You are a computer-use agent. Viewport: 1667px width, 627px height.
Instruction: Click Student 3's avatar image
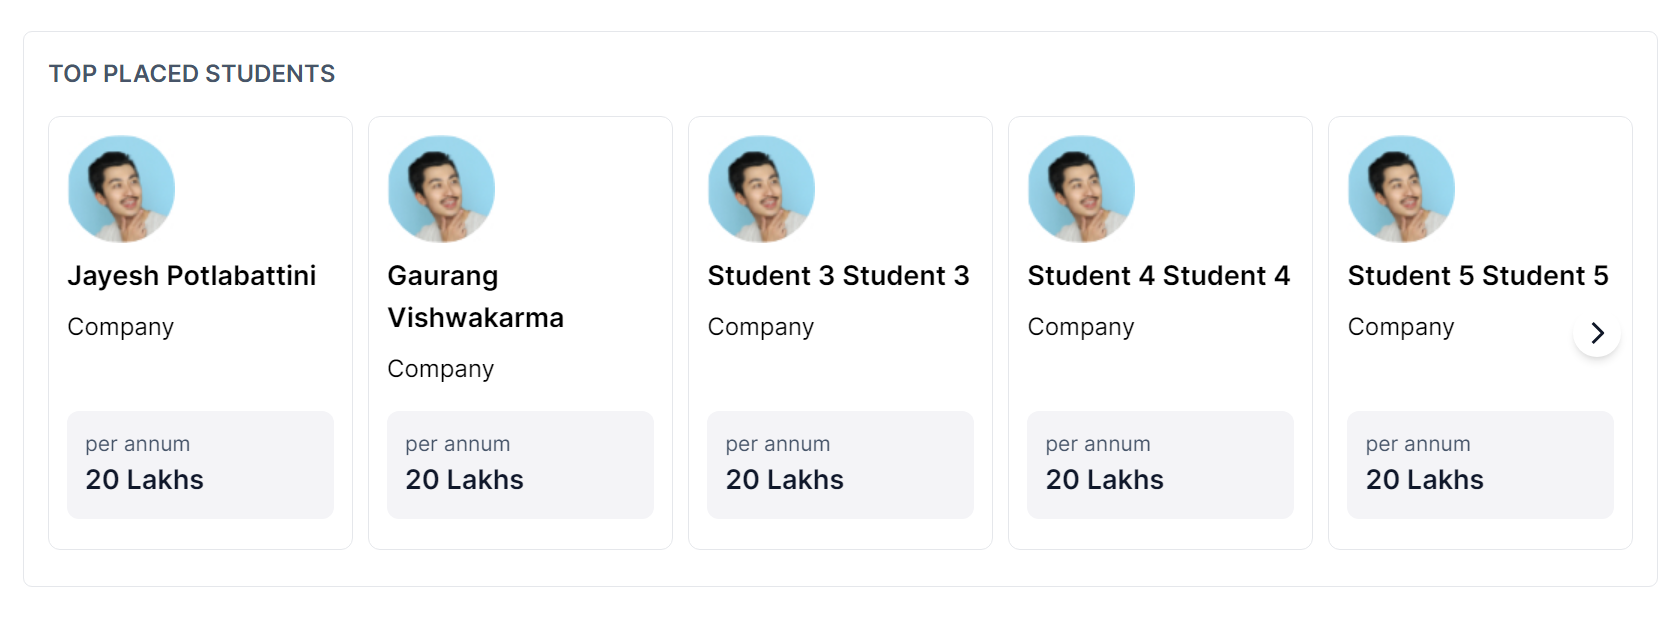(x=761, y=189)
